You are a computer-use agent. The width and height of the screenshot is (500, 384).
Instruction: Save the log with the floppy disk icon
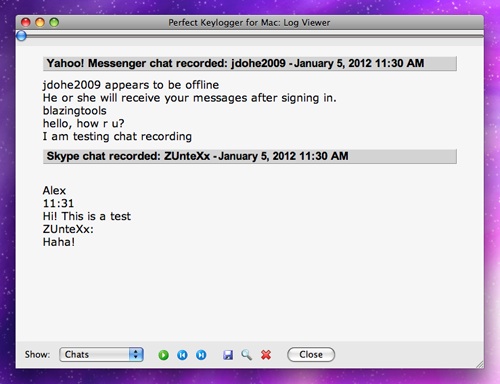click(x=228, y=355)
